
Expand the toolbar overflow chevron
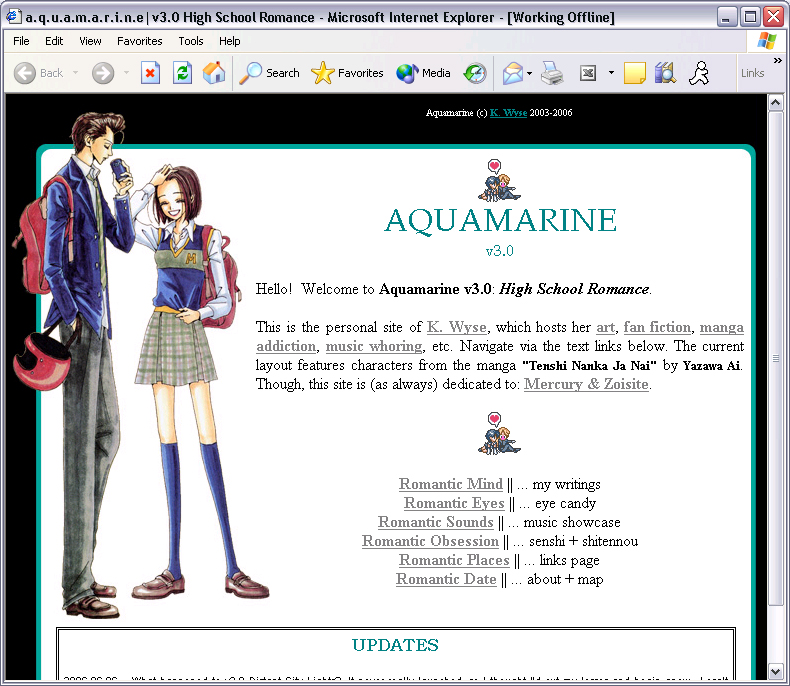[x=778, y=60]
